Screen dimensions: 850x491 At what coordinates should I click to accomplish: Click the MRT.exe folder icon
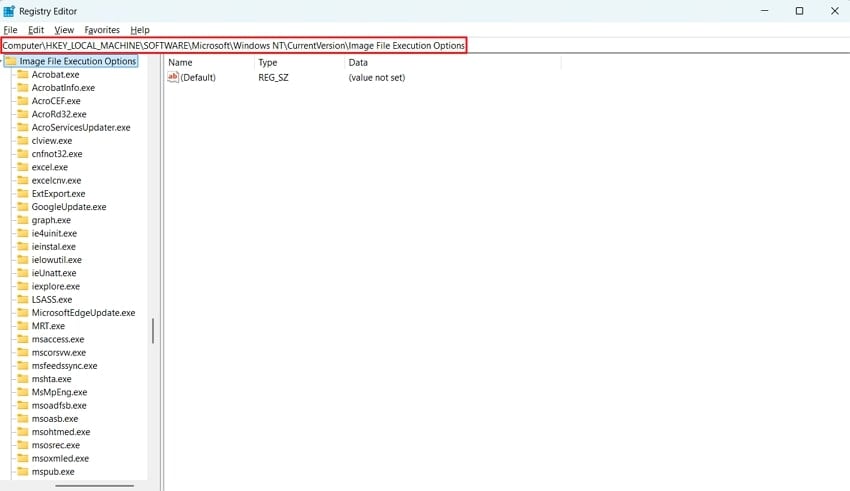click(x=23, y=326)
